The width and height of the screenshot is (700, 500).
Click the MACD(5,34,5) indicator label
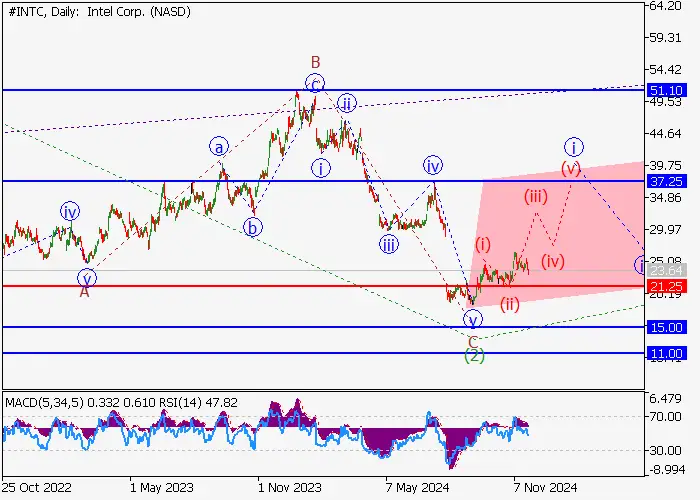pos(45,403)
